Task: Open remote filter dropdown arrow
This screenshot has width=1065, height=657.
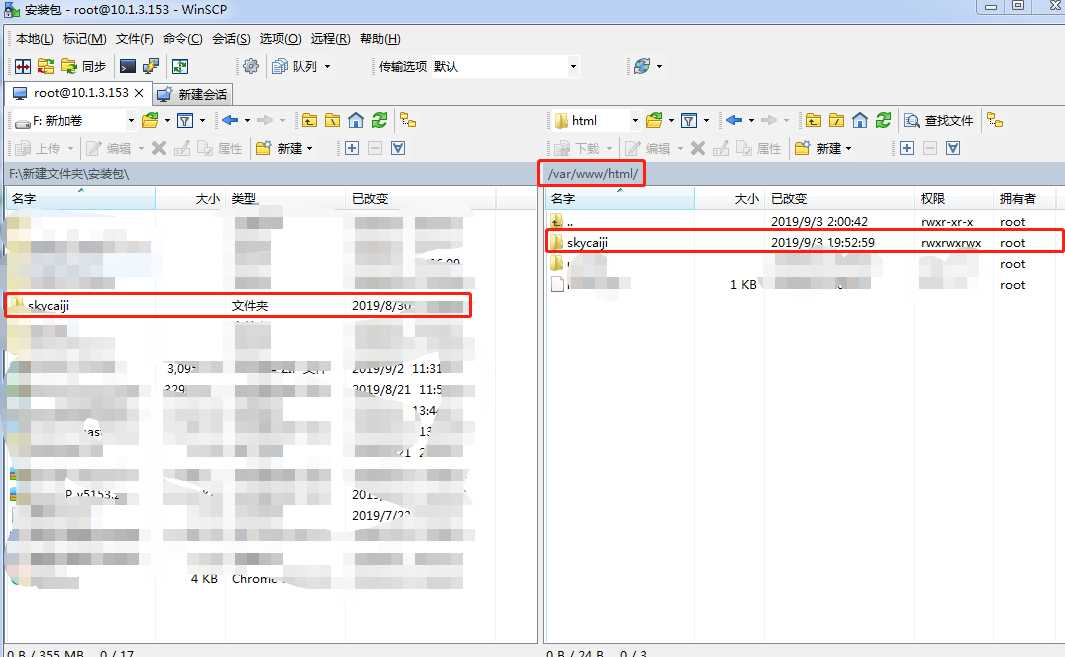Action: (x=706, y=121)
